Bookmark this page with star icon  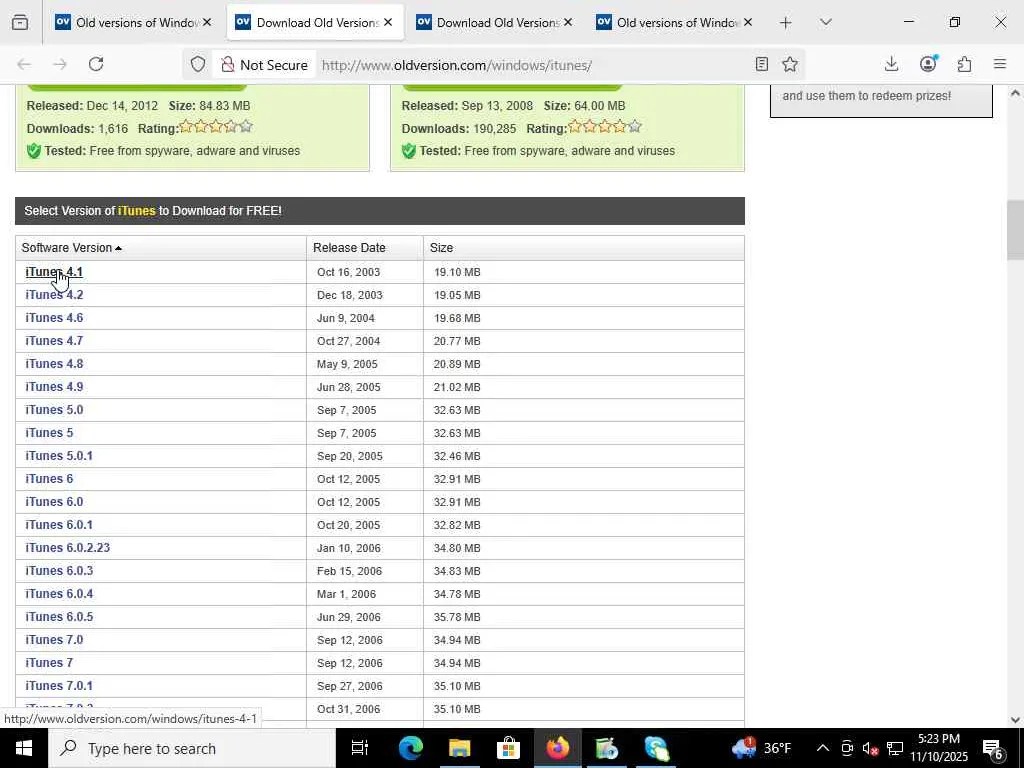pyautogui.click(x=790, y=64)
